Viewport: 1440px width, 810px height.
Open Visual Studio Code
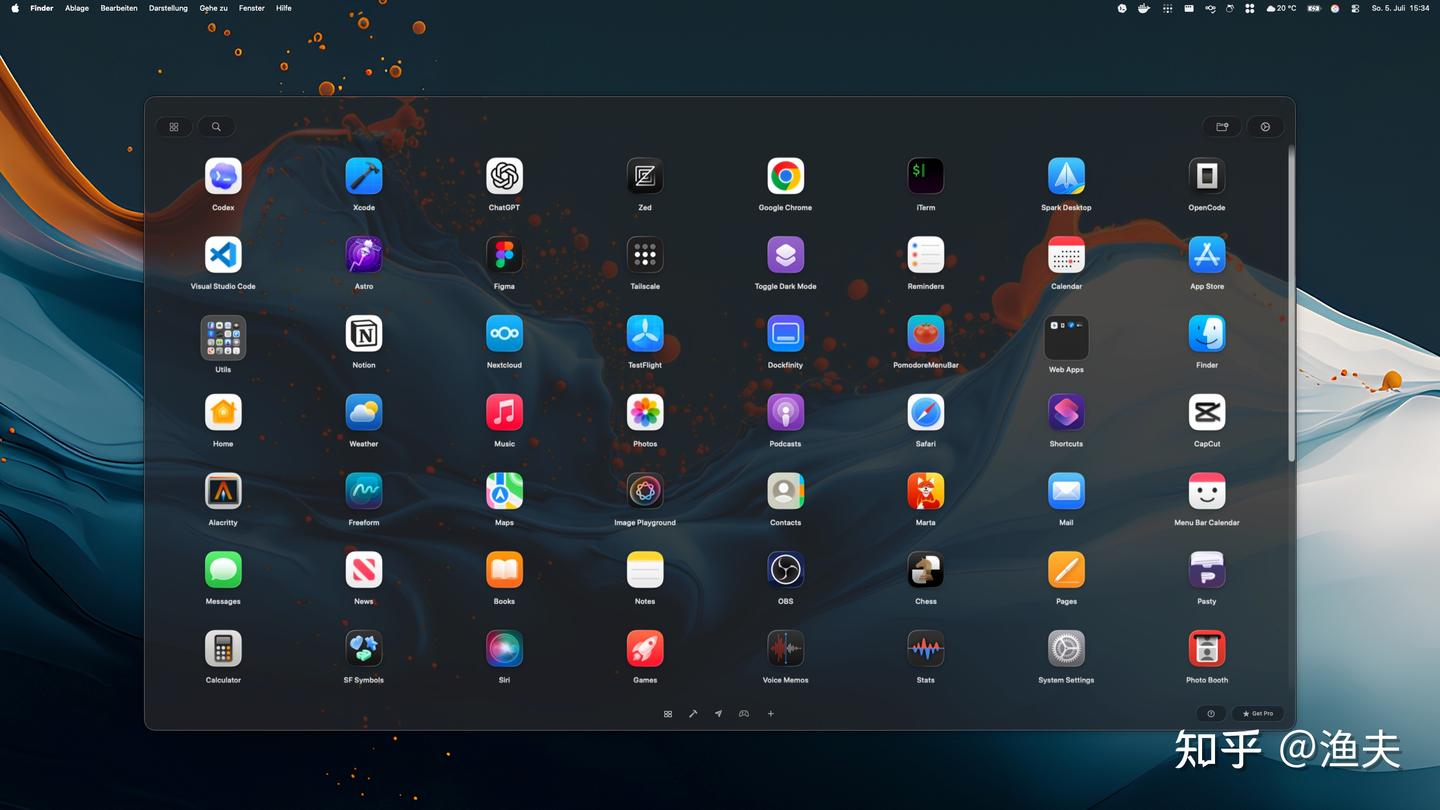223,255
